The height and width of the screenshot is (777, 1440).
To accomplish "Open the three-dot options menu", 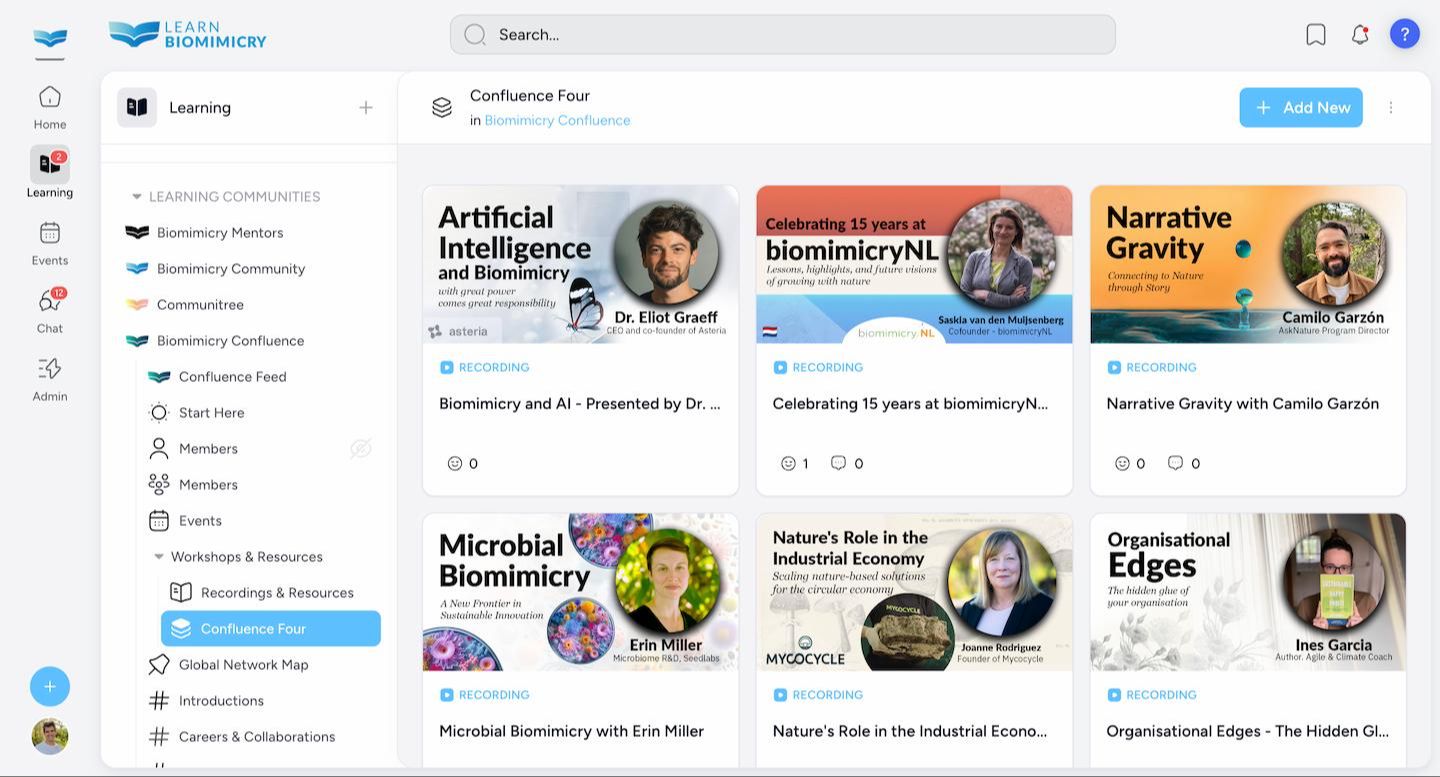I will (x=1390, y=107).
